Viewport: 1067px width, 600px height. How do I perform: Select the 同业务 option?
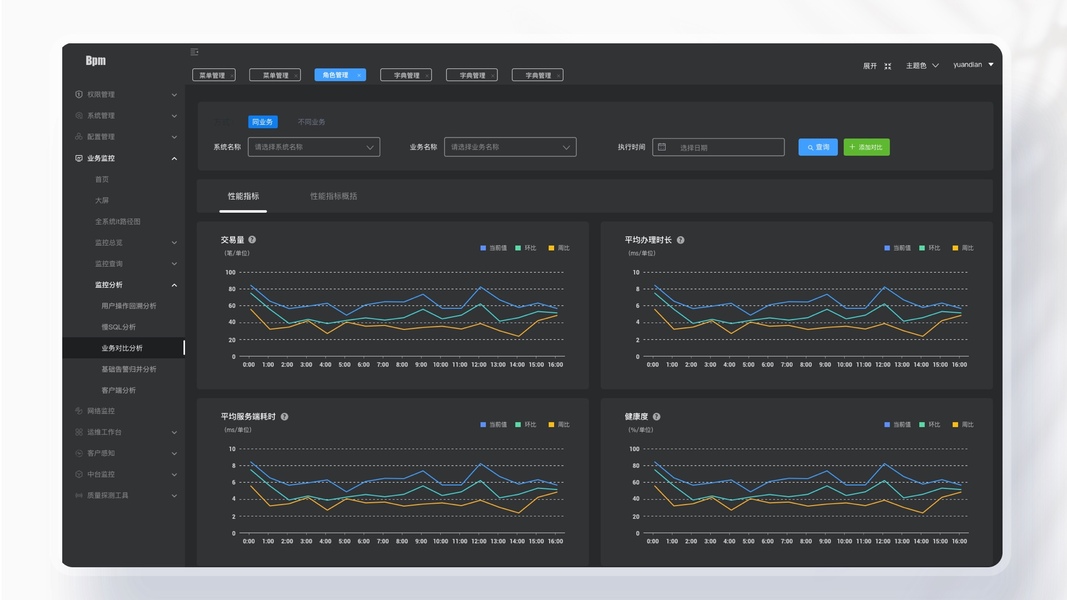point(262,122)
